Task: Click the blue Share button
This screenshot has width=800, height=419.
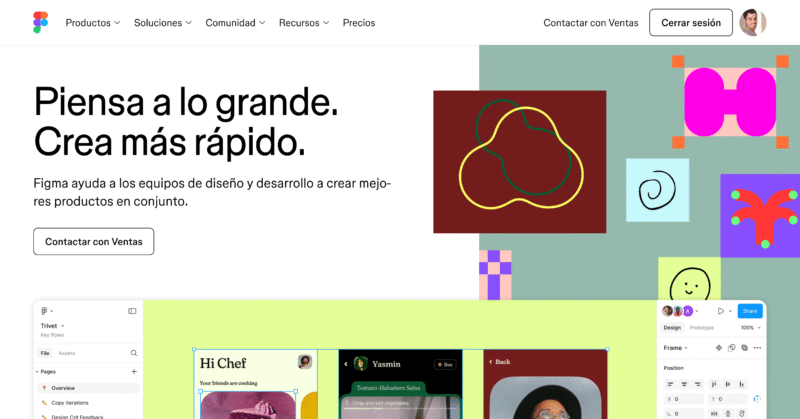Action: click(750, 311)
